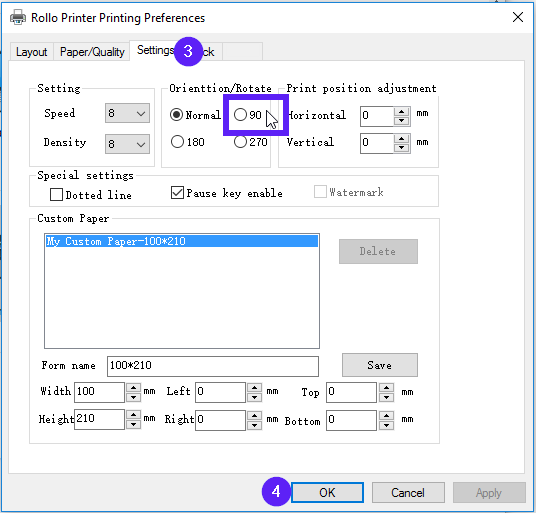
Task: Decrease Top margin with down arrow
Action: click(386, 397)
